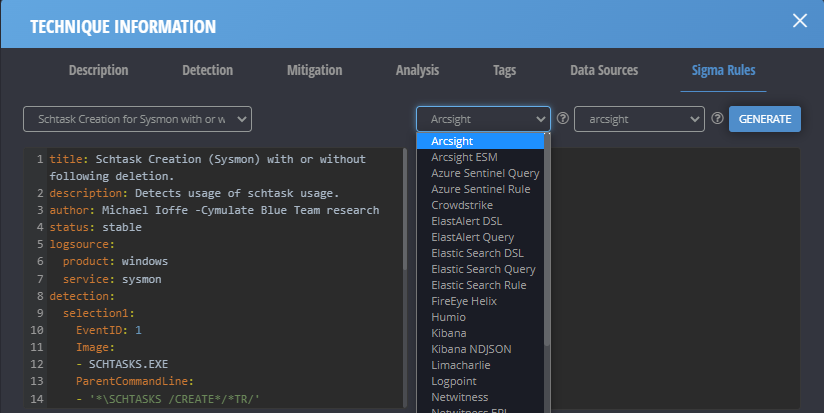Screen dimensions: 824x413
Task: Open the lowercase arcsight config dropdown
Action: (x=639, y=119)
